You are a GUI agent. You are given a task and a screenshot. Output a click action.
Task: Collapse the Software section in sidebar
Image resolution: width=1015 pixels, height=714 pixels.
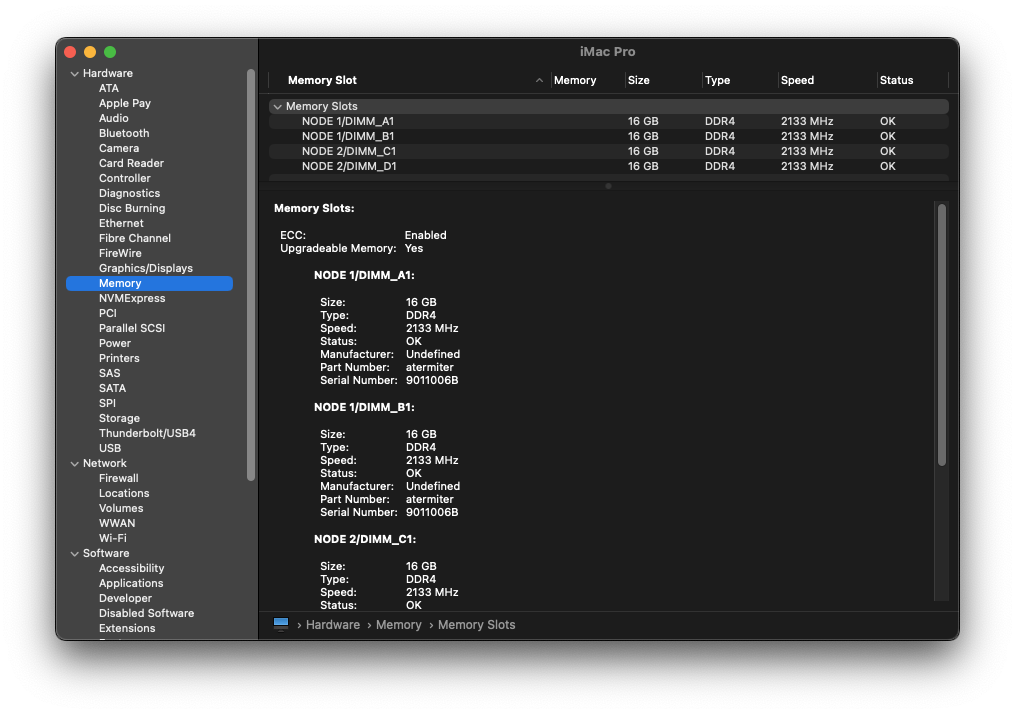coord(74,553)
